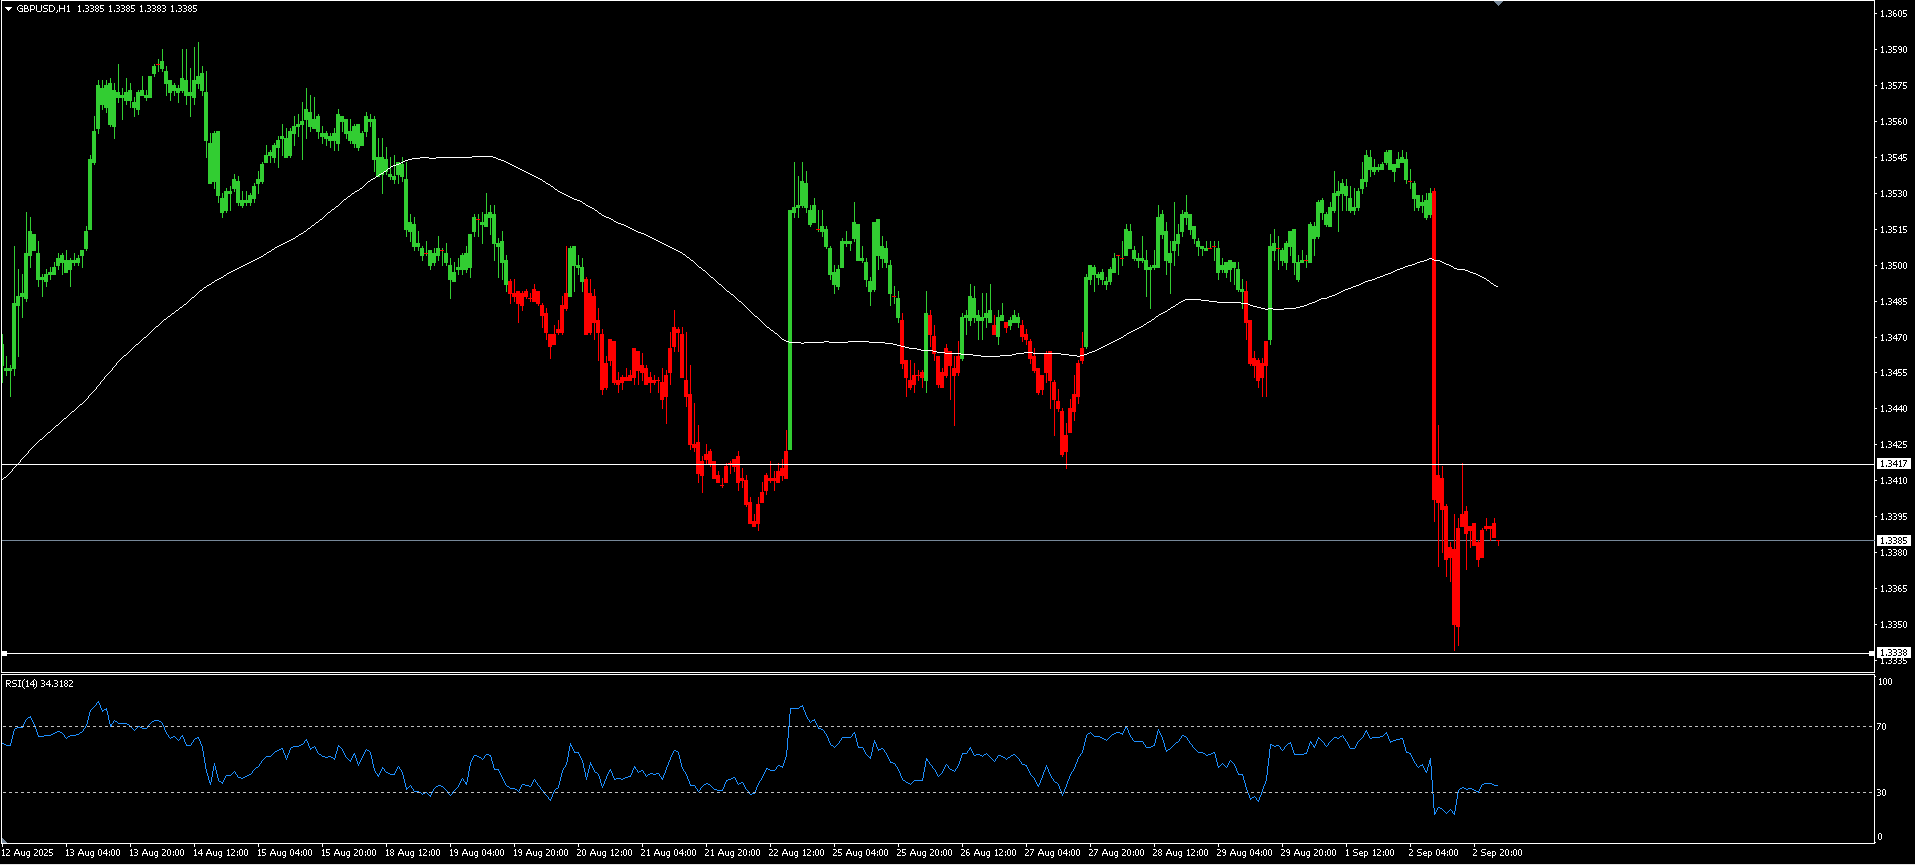Click the right-end handle of the 1.3338 line
The image size is (1915, 865).
[x=1872, y=653]
